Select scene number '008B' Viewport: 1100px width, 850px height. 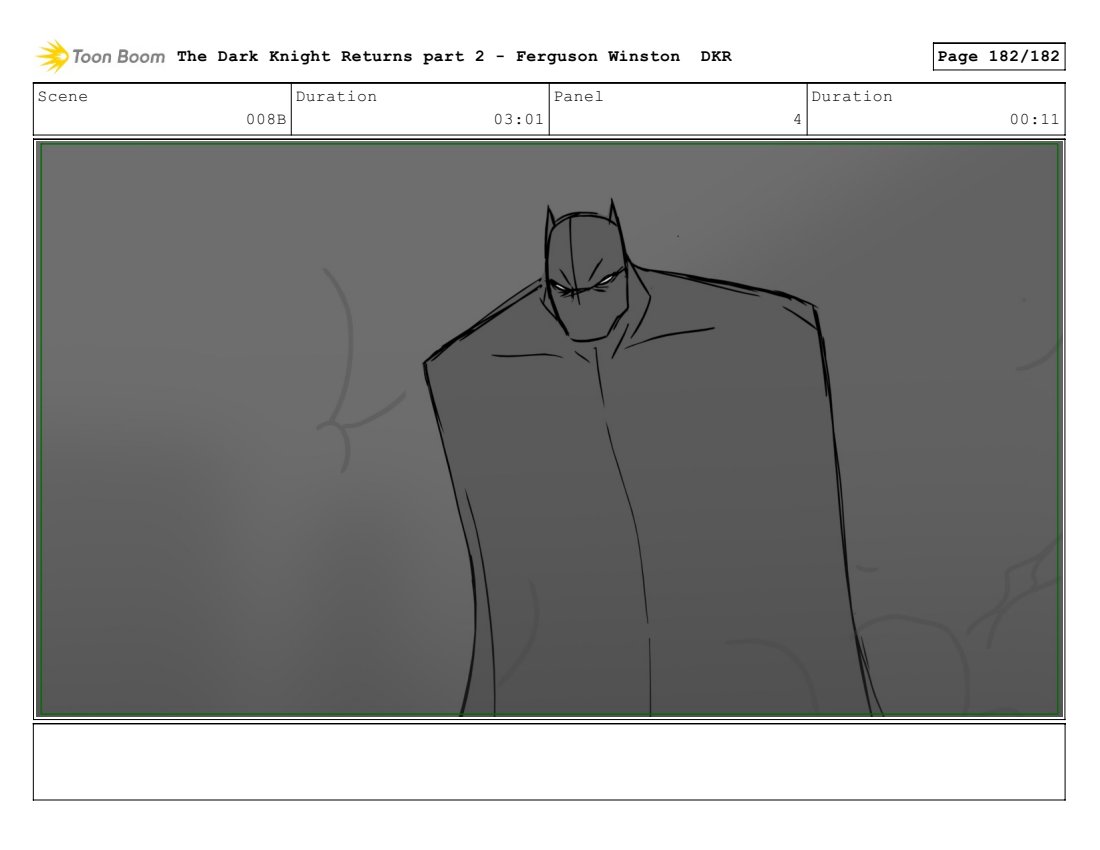[266, 119]
